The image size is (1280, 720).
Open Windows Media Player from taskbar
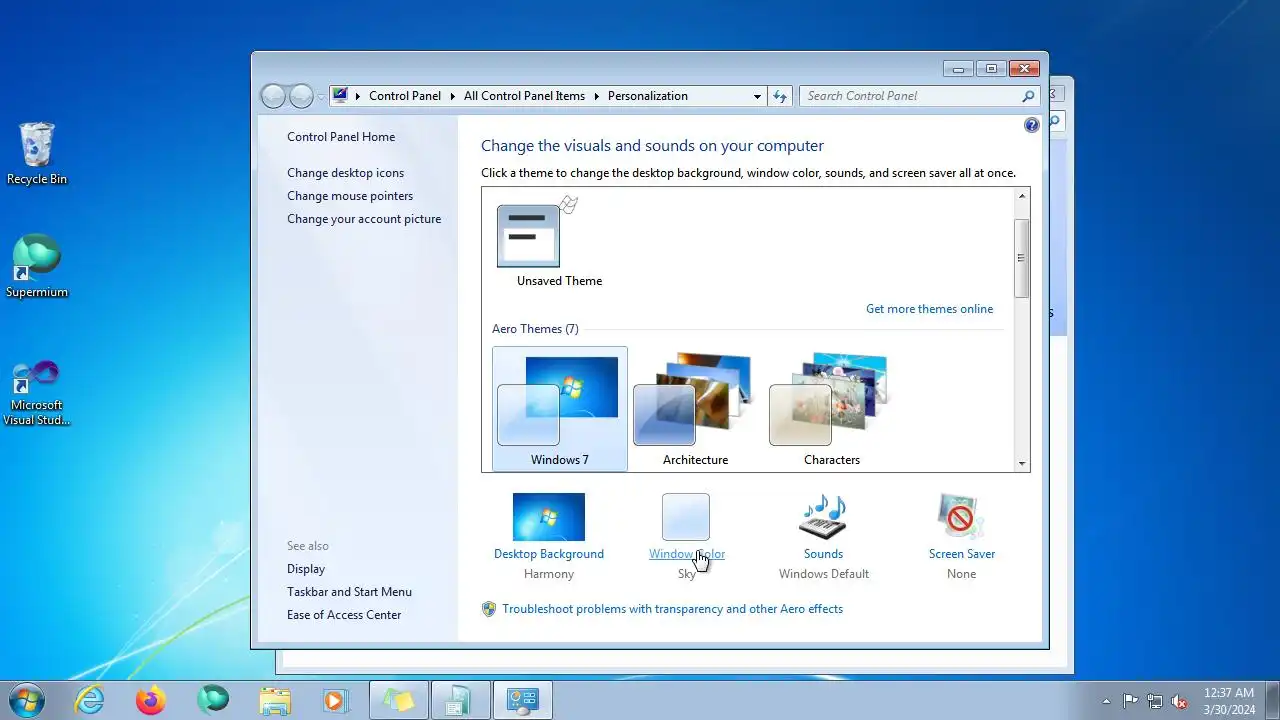(337, 700)
